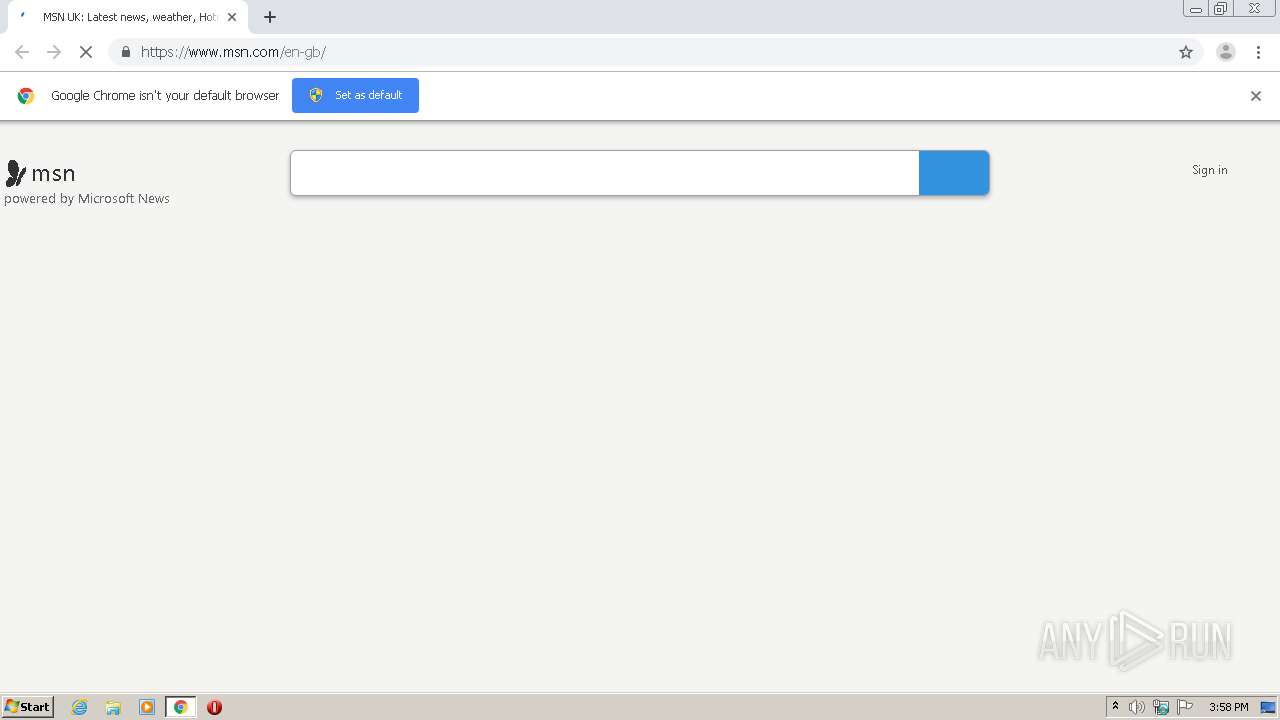
Task: Close the MSN UK tab
Action: (x=232, y=17)
